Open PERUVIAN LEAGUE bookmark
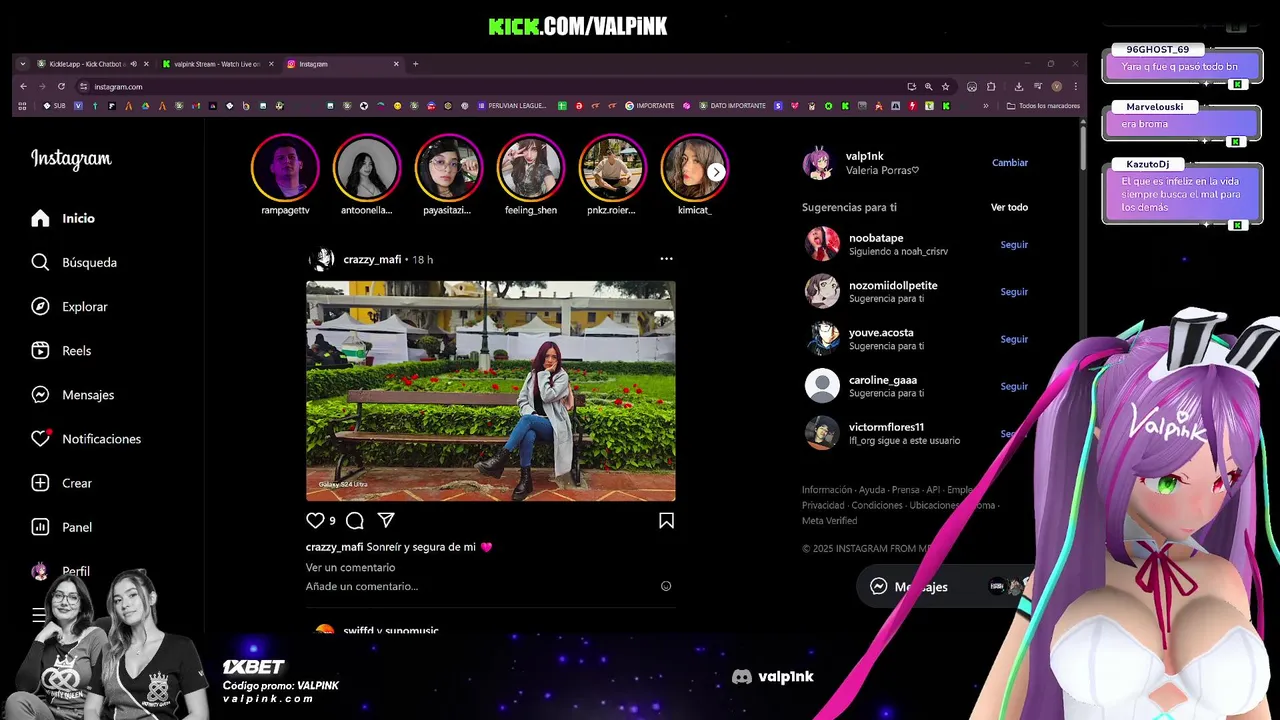Screen dimensions: 1280x720 [511, 105]
